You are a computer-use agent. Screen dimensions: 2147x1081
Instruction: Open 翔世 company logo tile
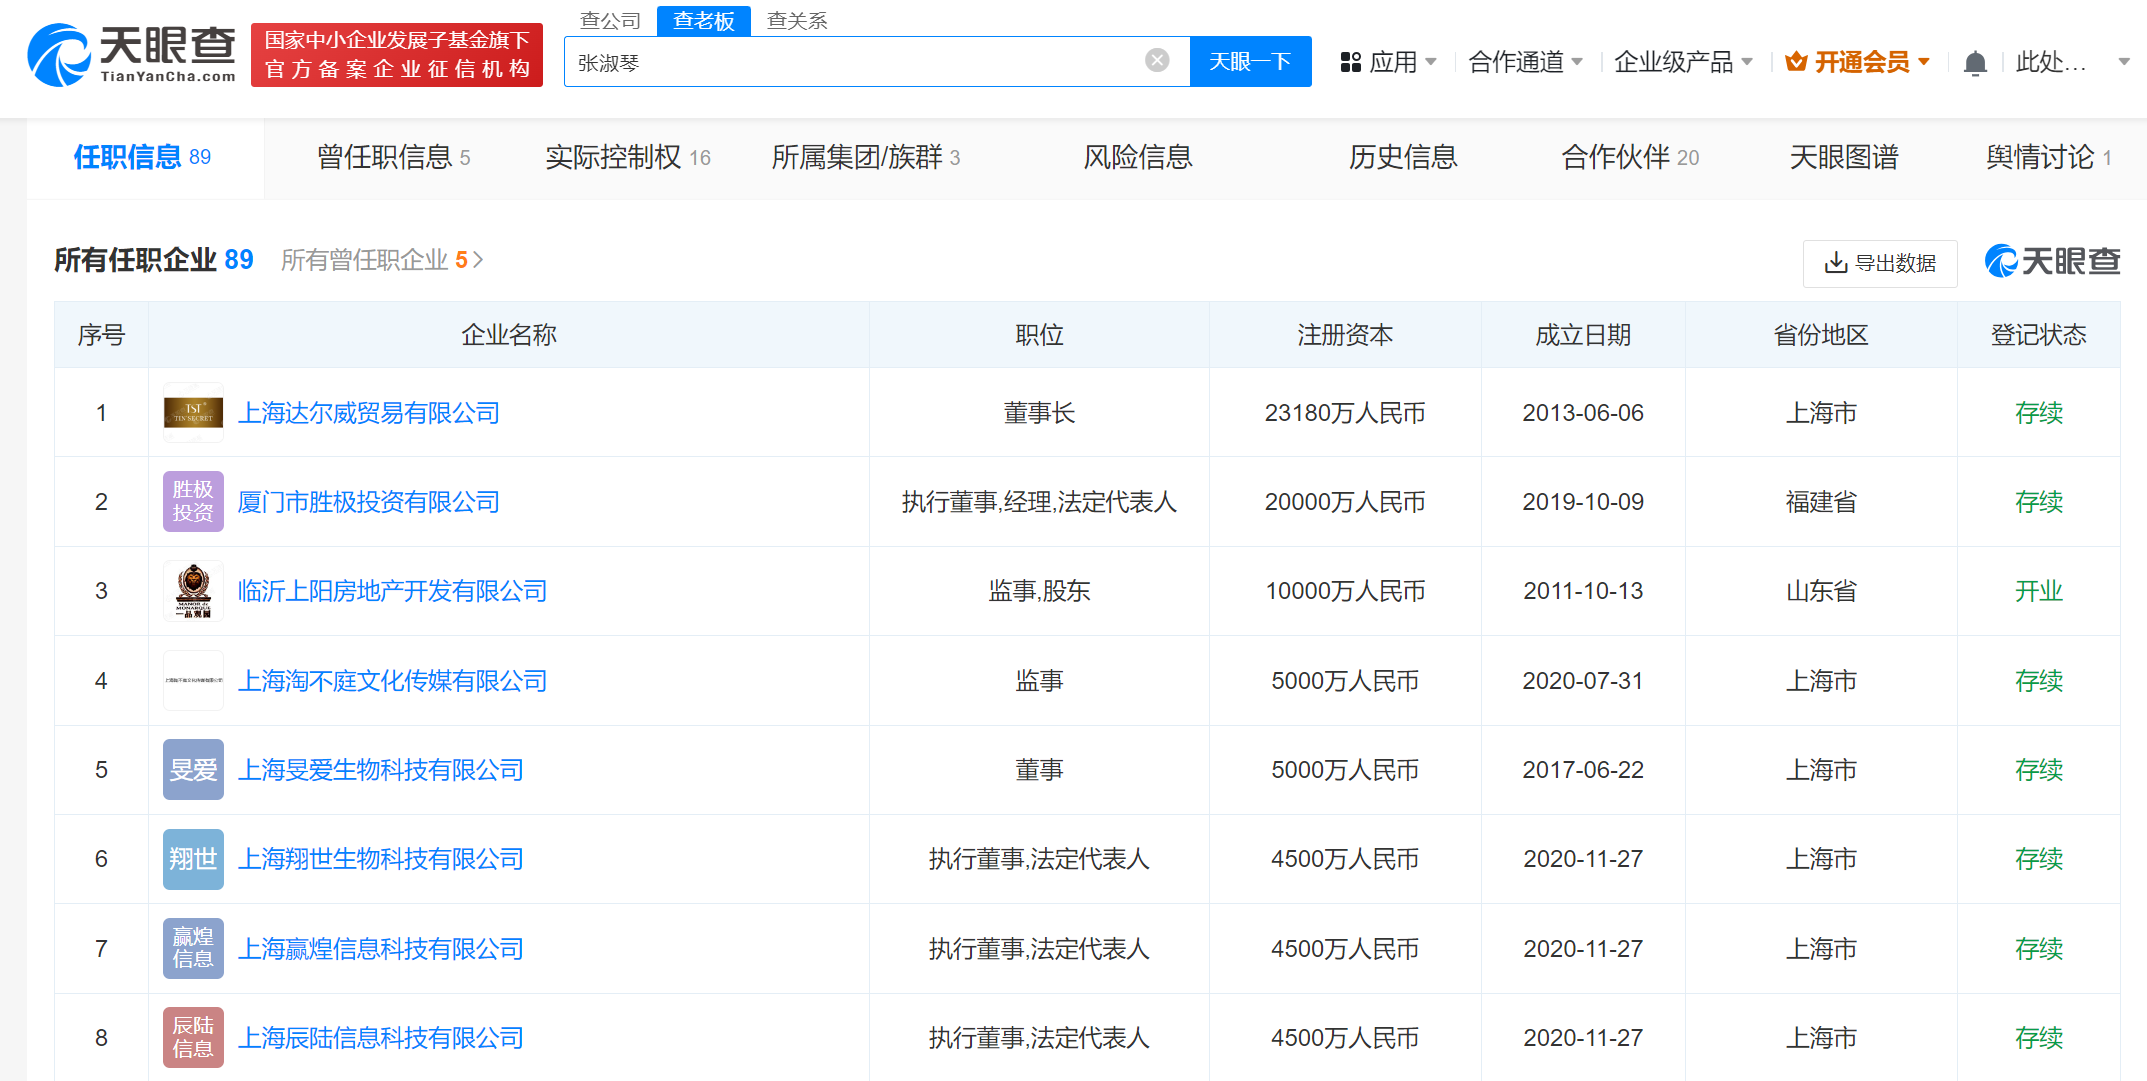coord(193,858)
